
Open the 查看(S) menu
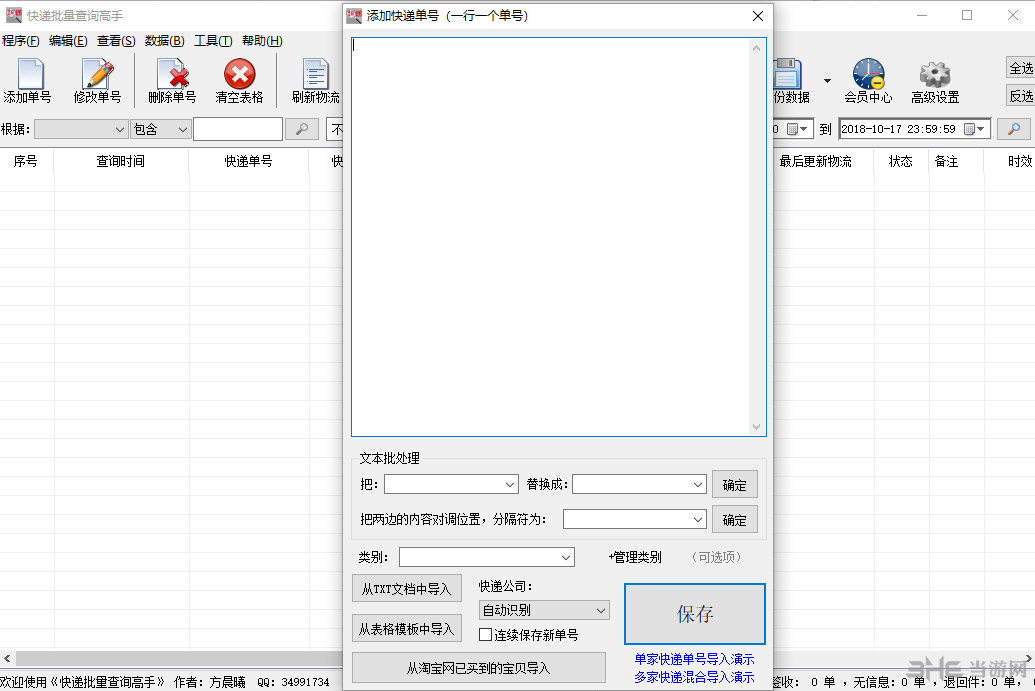point(116,41)
